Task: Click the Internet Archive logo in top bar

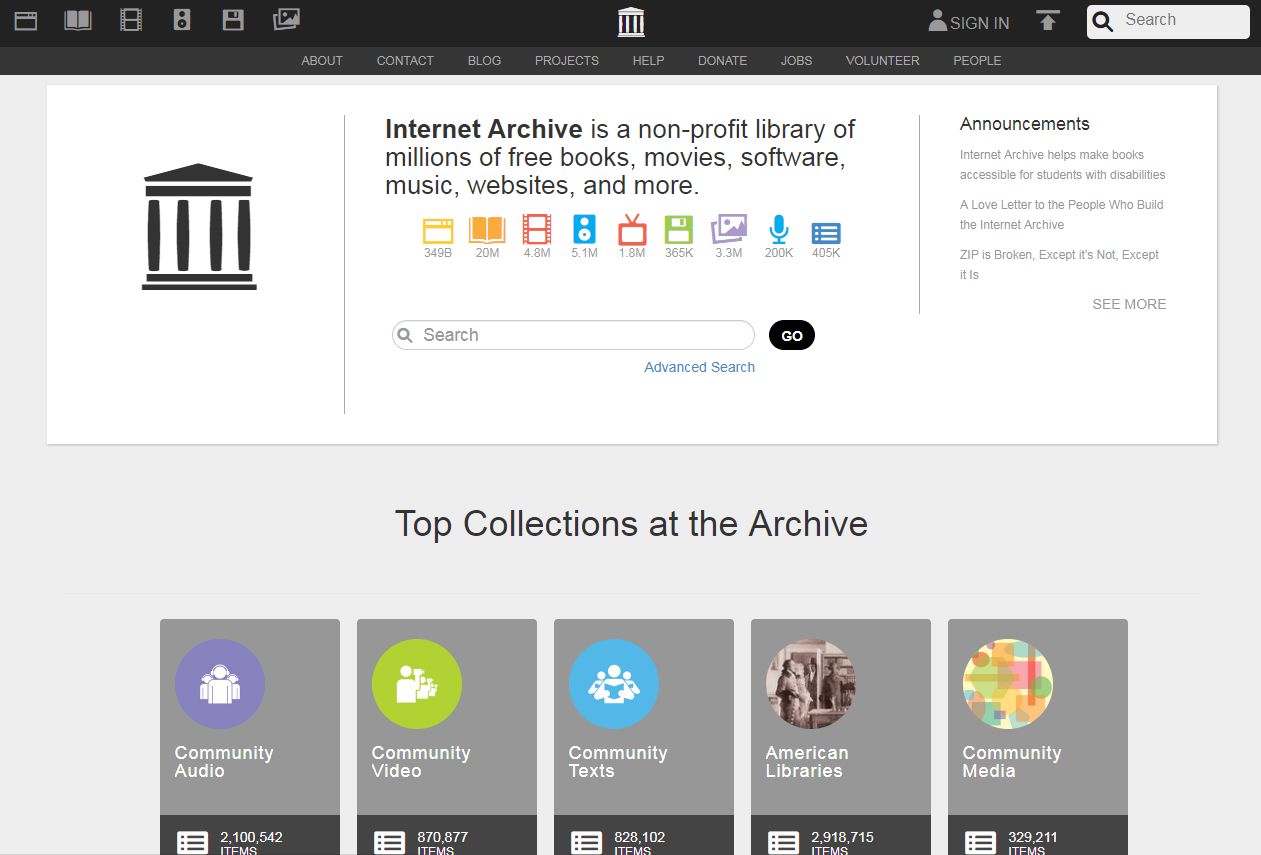Action: point(631,21)
